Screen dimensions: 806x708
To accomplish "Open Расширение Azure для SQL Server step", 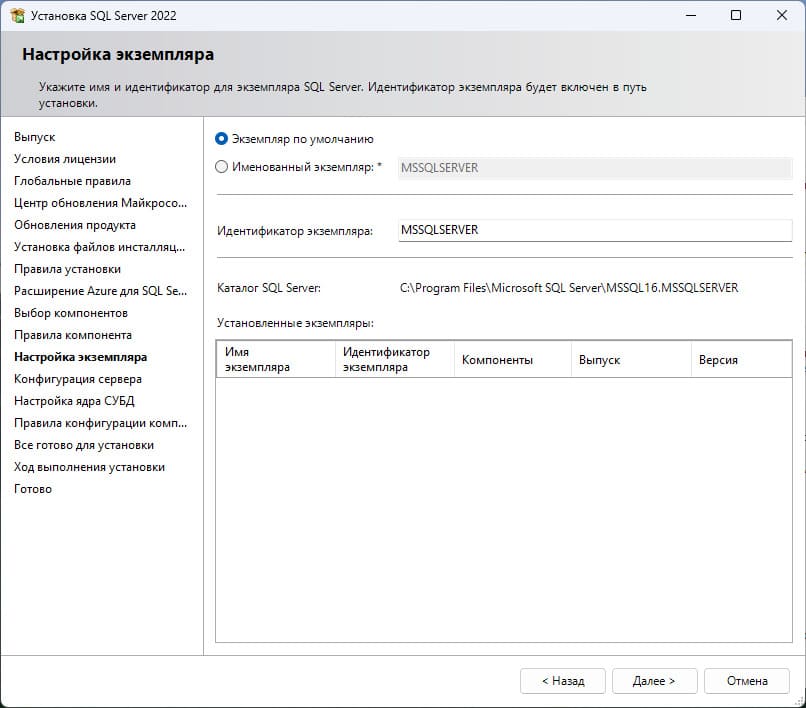I will pos(100,291).
